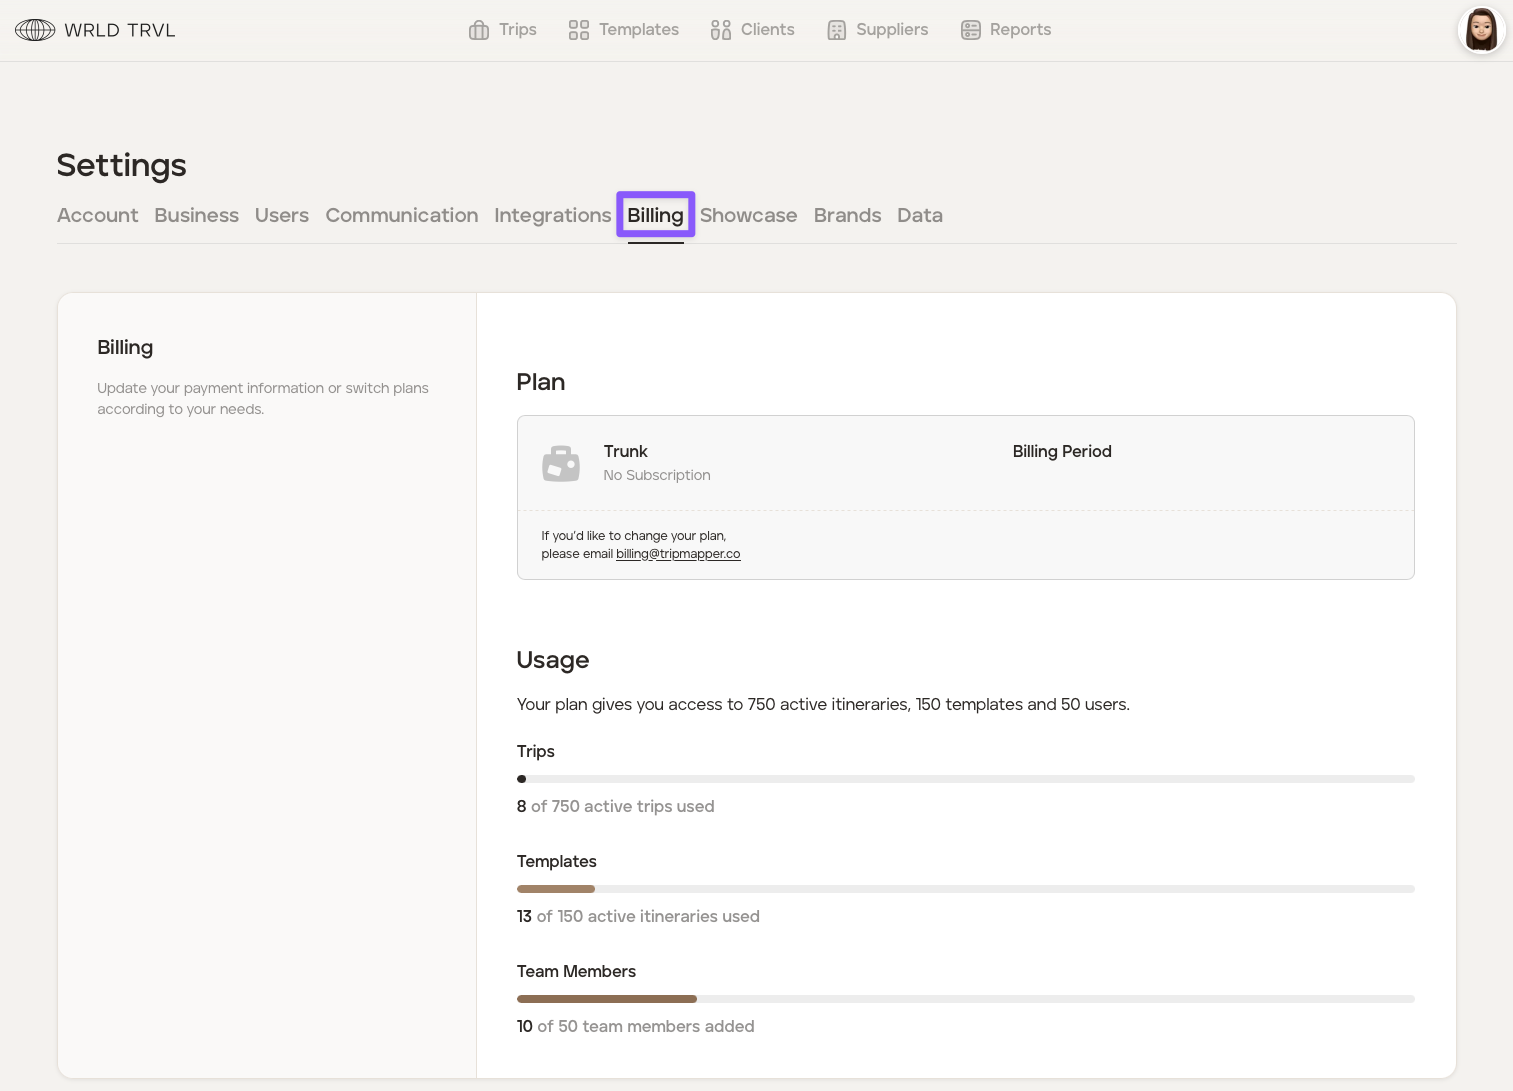Open the Integrations settings tab
The height and width of the screenshot is (1091, 1513).
(552, 215)
